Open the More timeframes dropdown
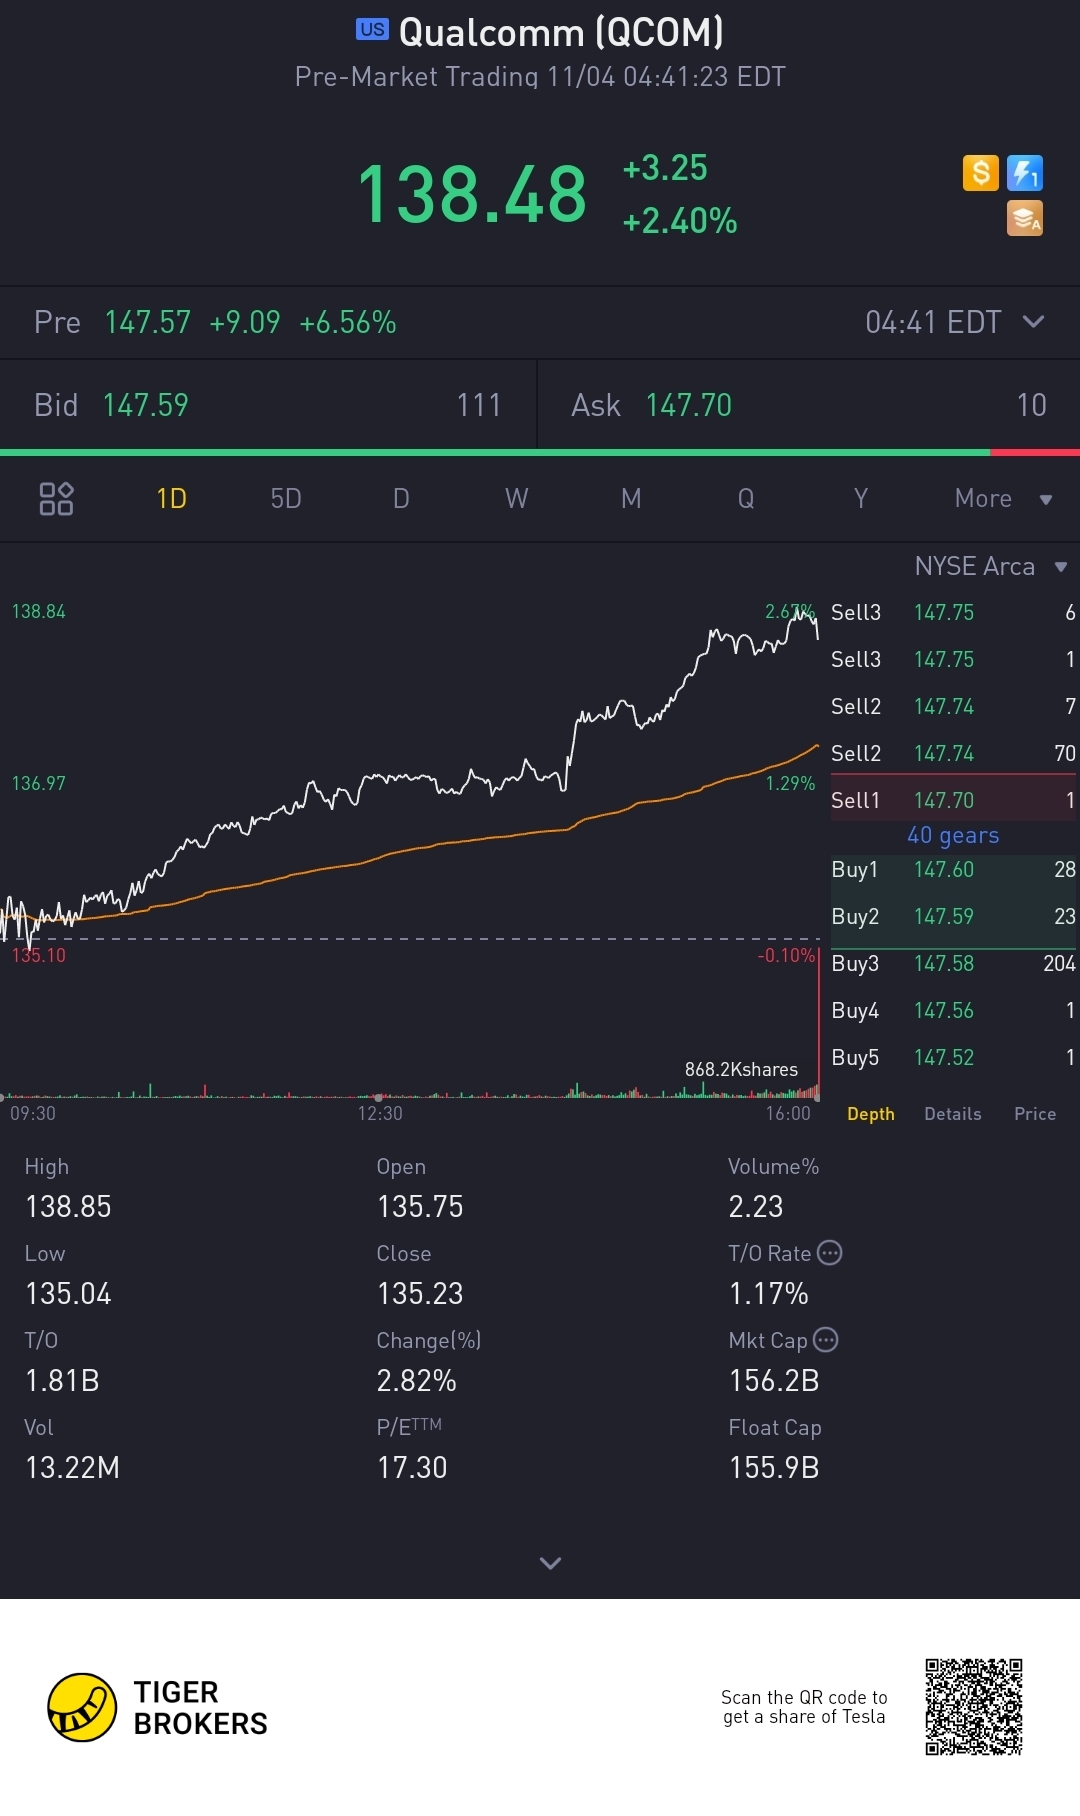The width and height of the screenshot is (1080, 1816). (x=1003, y=498)
